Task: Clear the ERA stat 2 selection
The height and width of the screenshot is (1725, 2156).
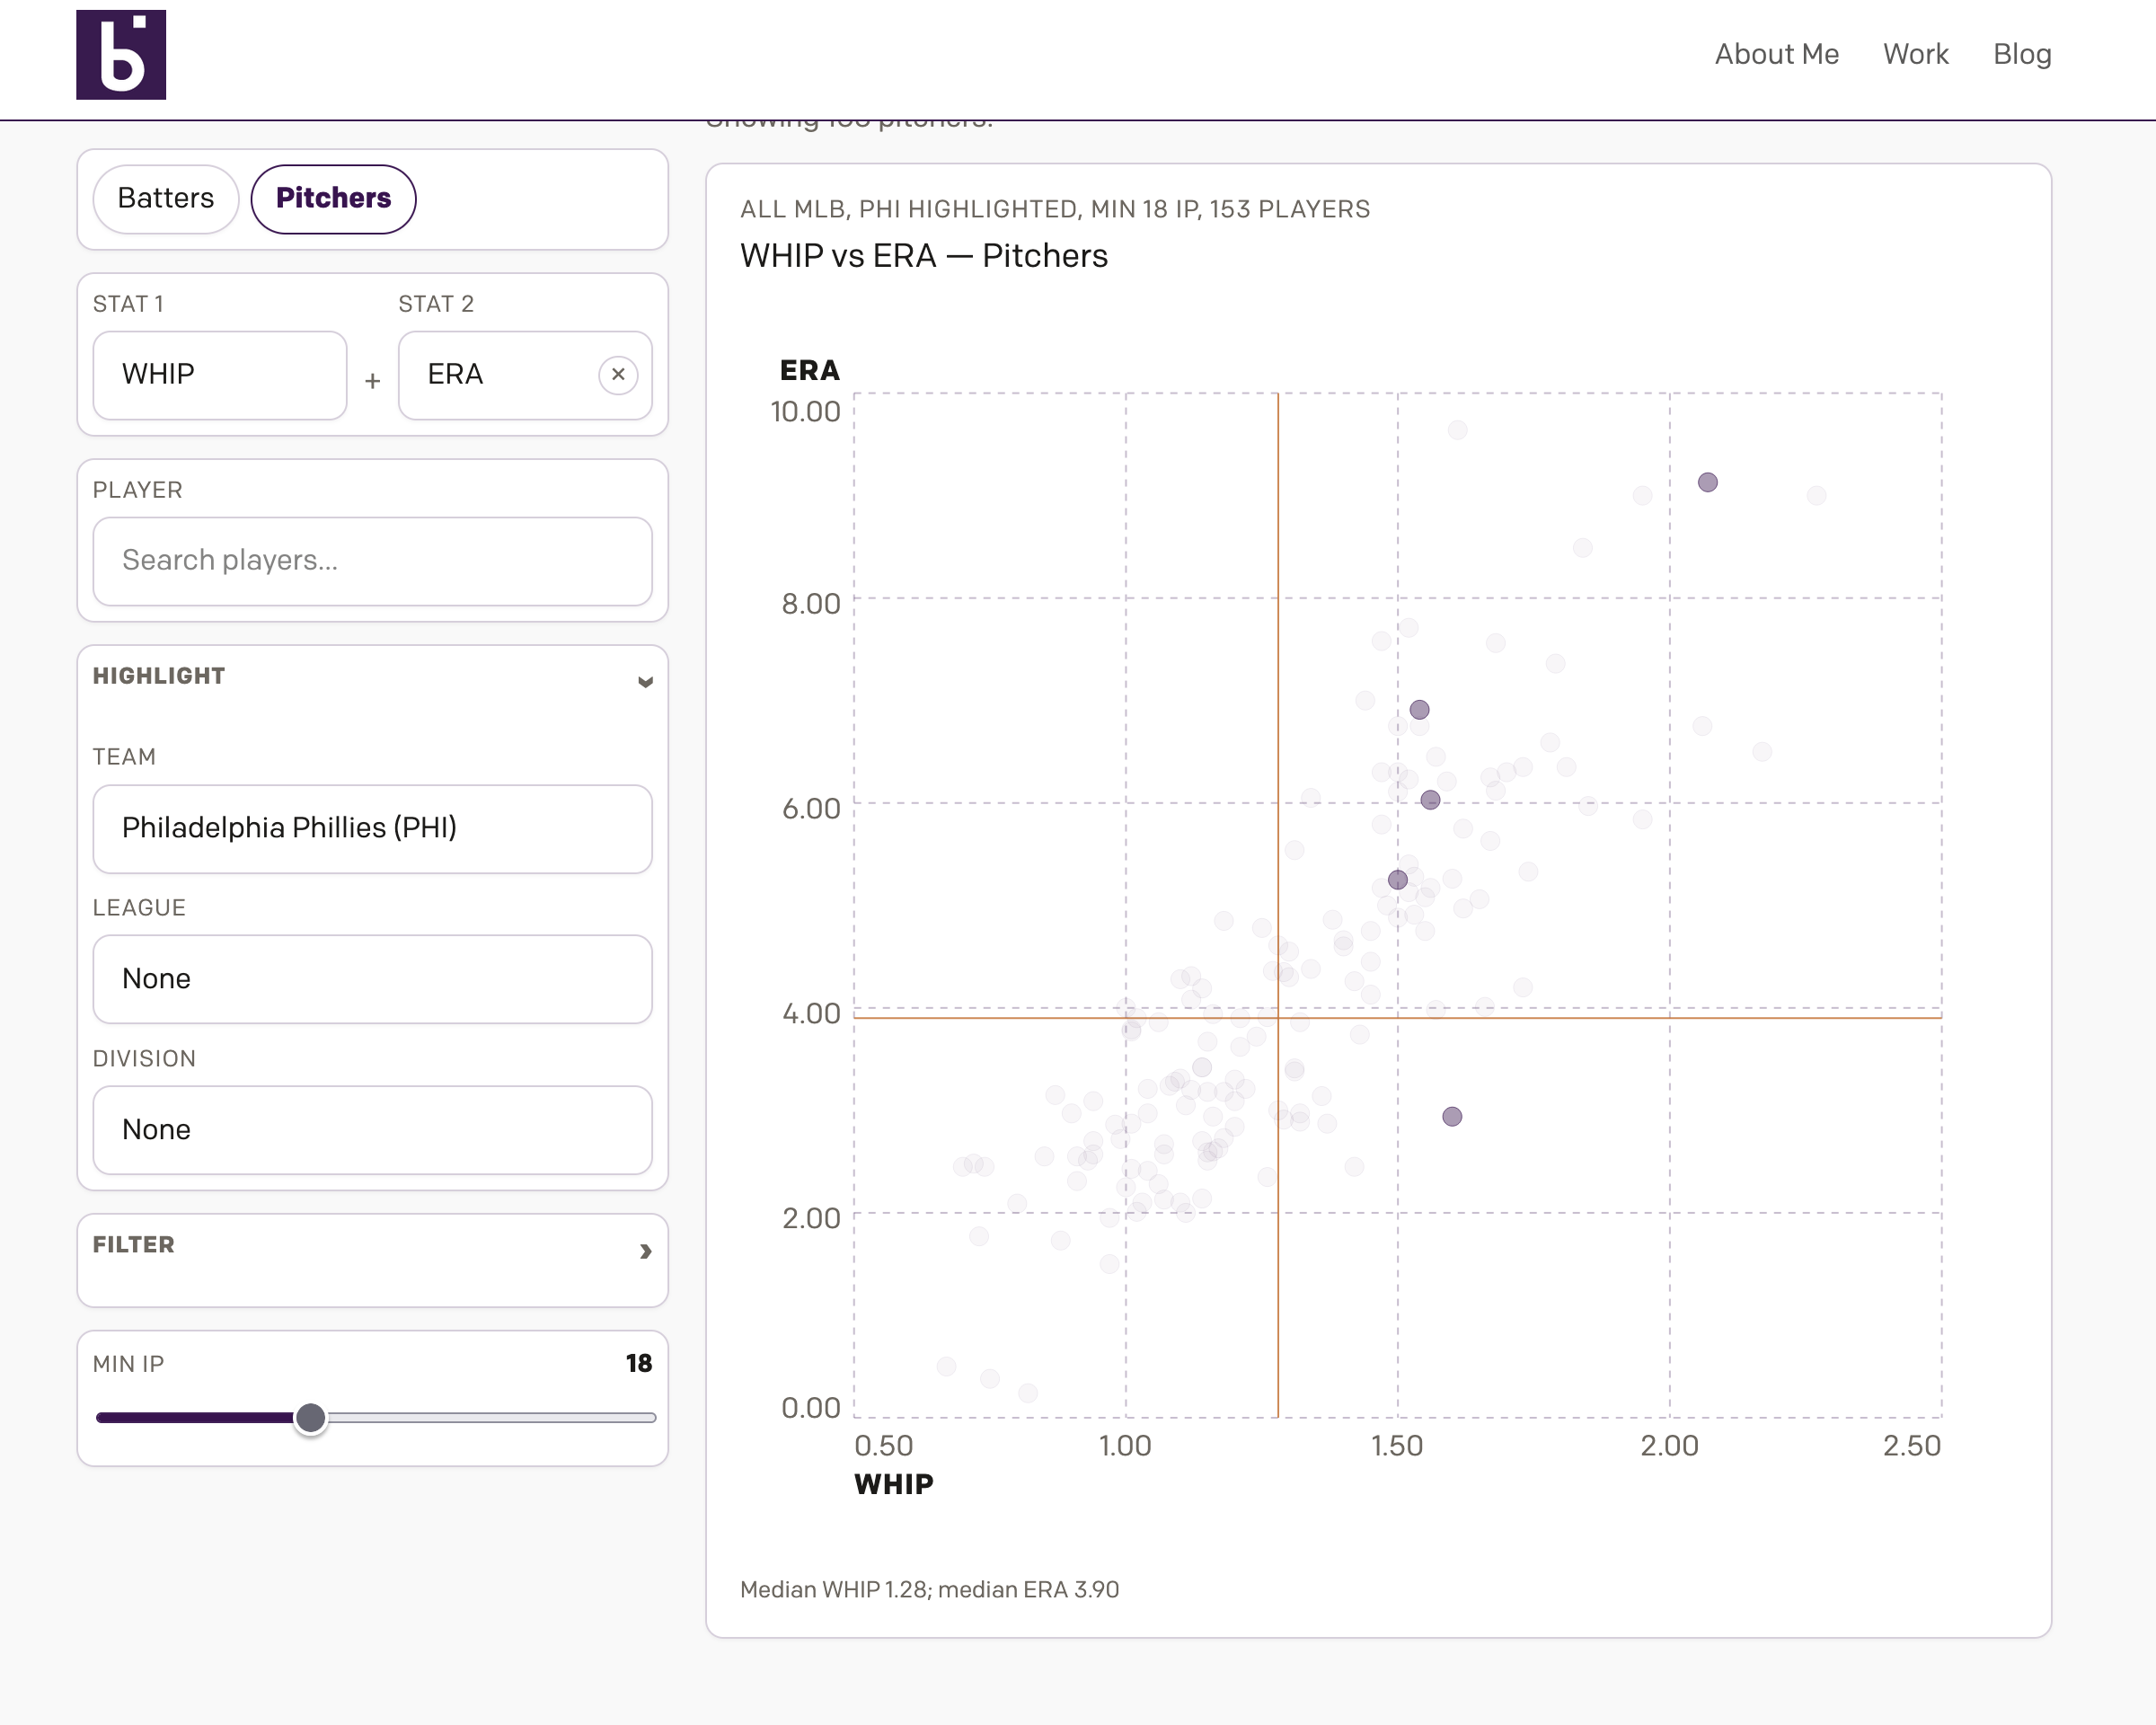Action: click(x=618, y=374)
